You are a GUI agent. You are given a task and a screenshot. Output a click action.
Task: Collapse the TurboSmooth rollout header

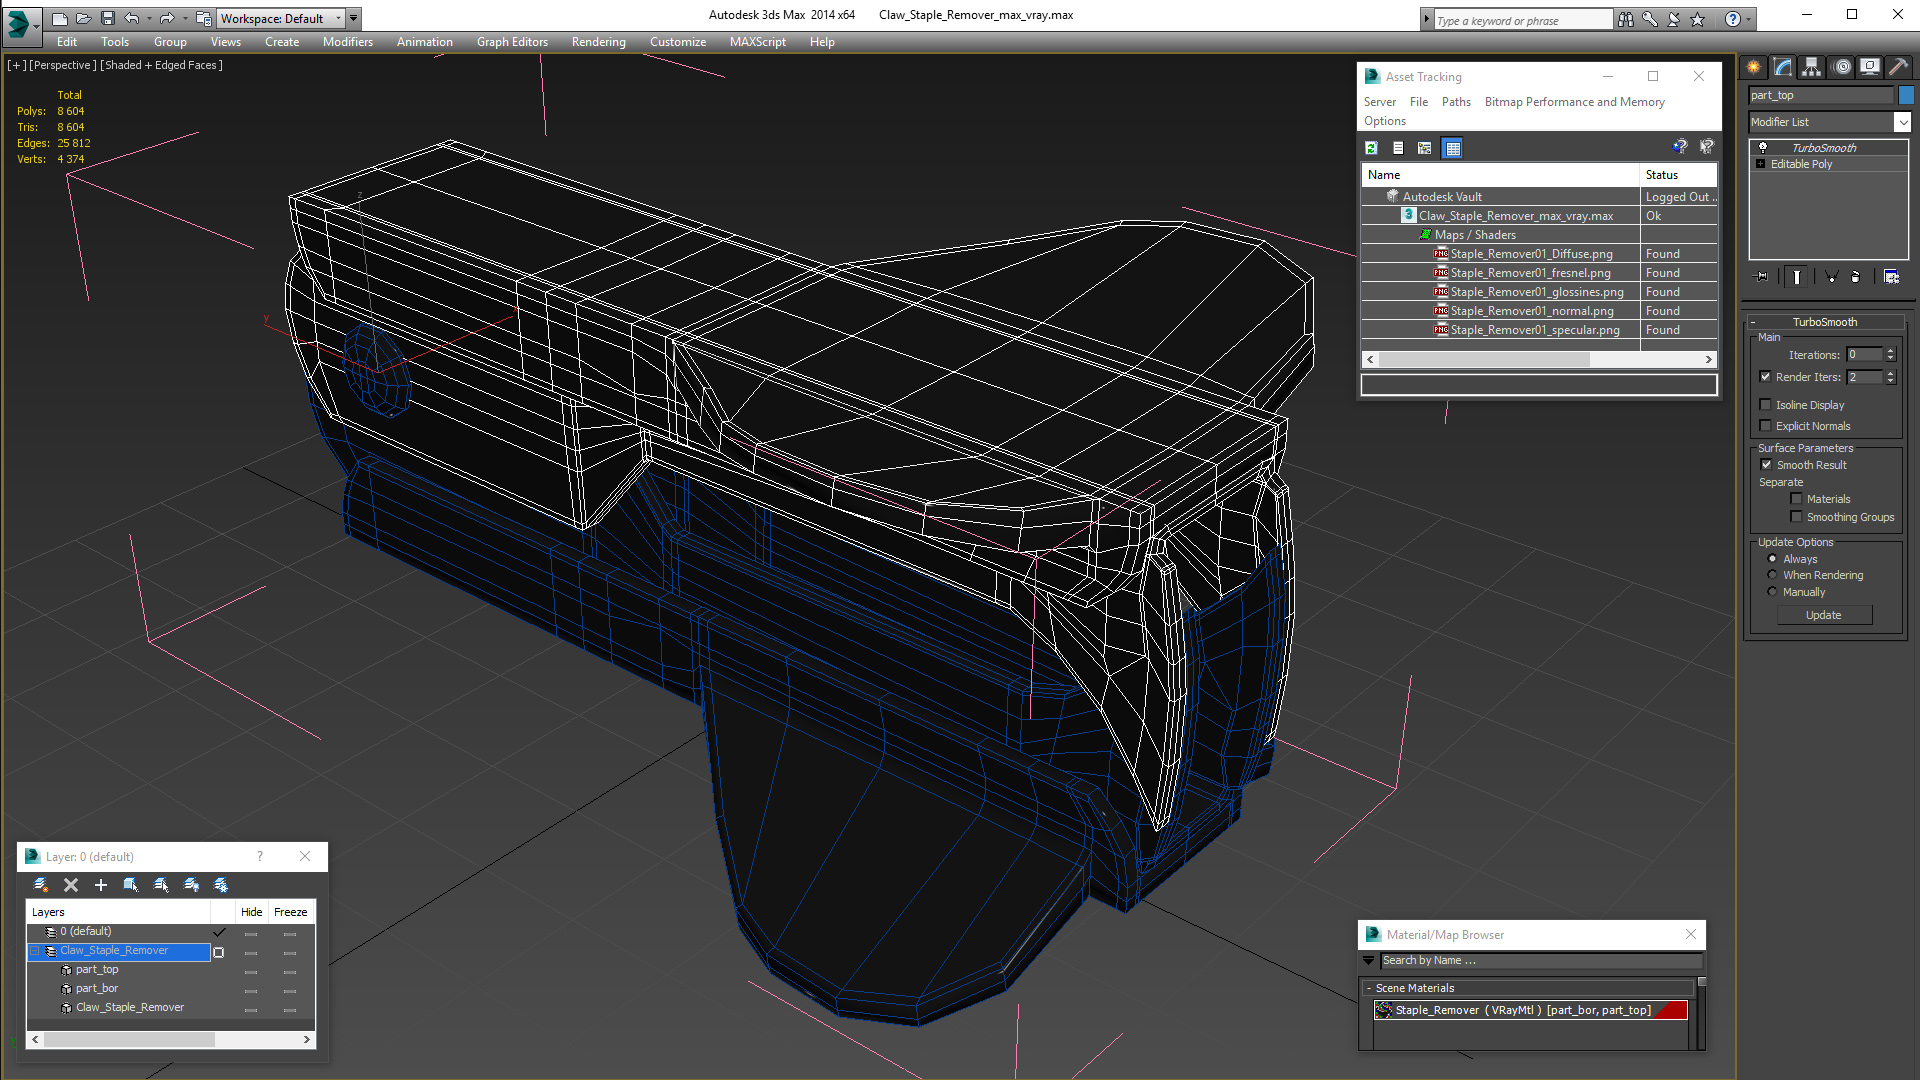pos(1824,322)
